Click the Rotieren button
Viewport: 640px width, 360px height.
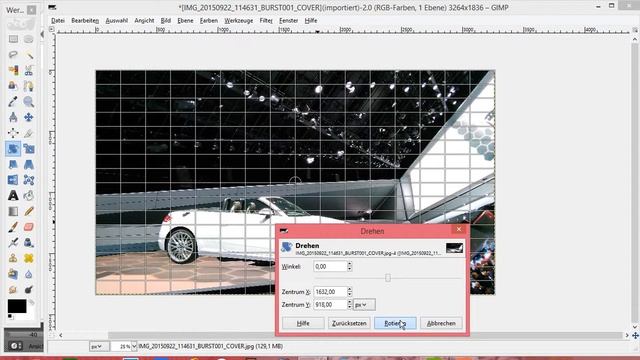(x=395, y=323)
